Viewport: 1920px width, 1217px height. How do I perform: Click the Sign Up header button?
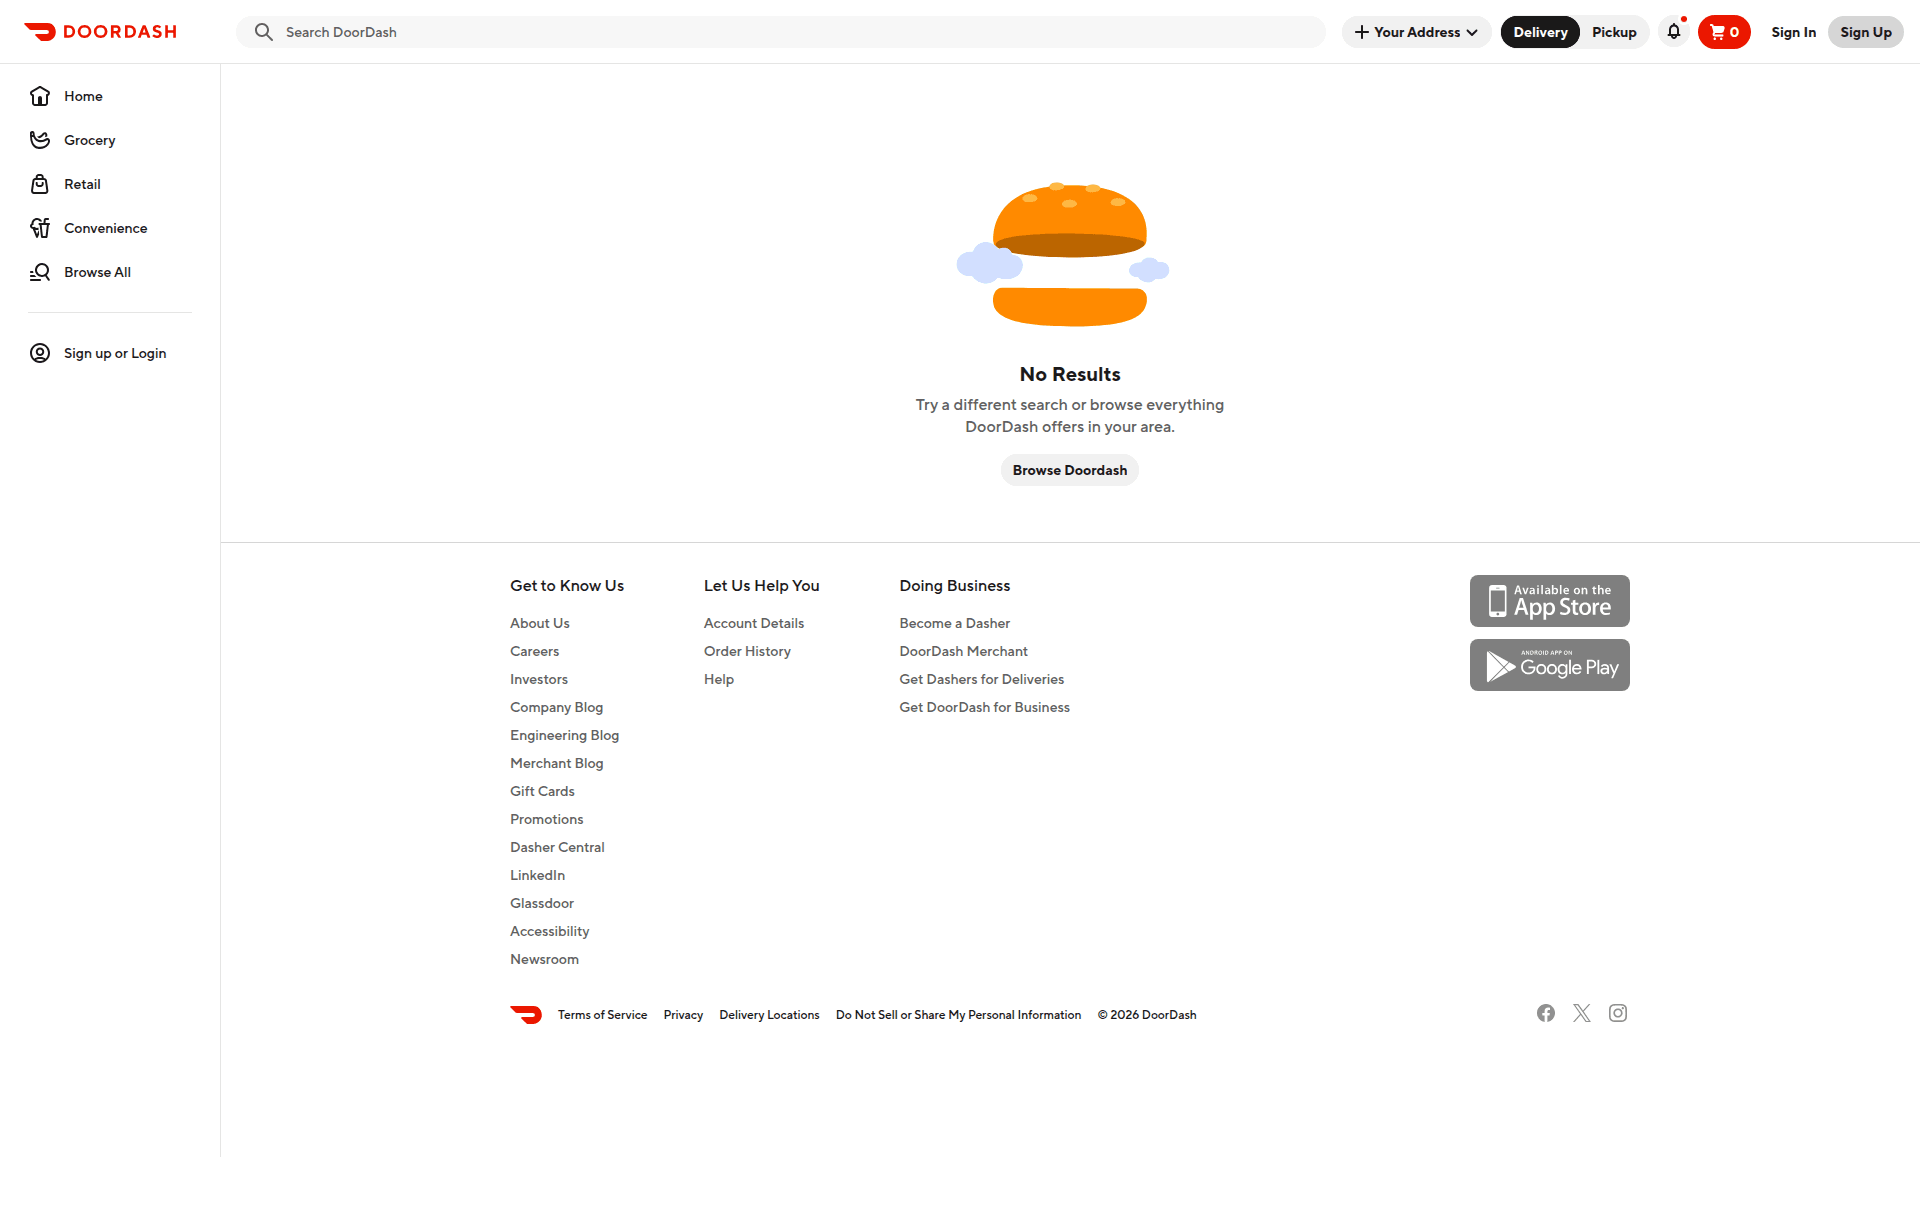click(1866, 32)
